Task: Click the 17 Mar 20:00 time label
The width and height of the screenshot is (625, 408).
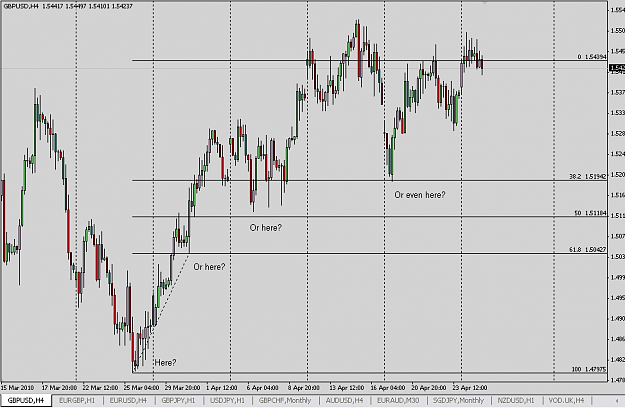Action: pos(59,388)
